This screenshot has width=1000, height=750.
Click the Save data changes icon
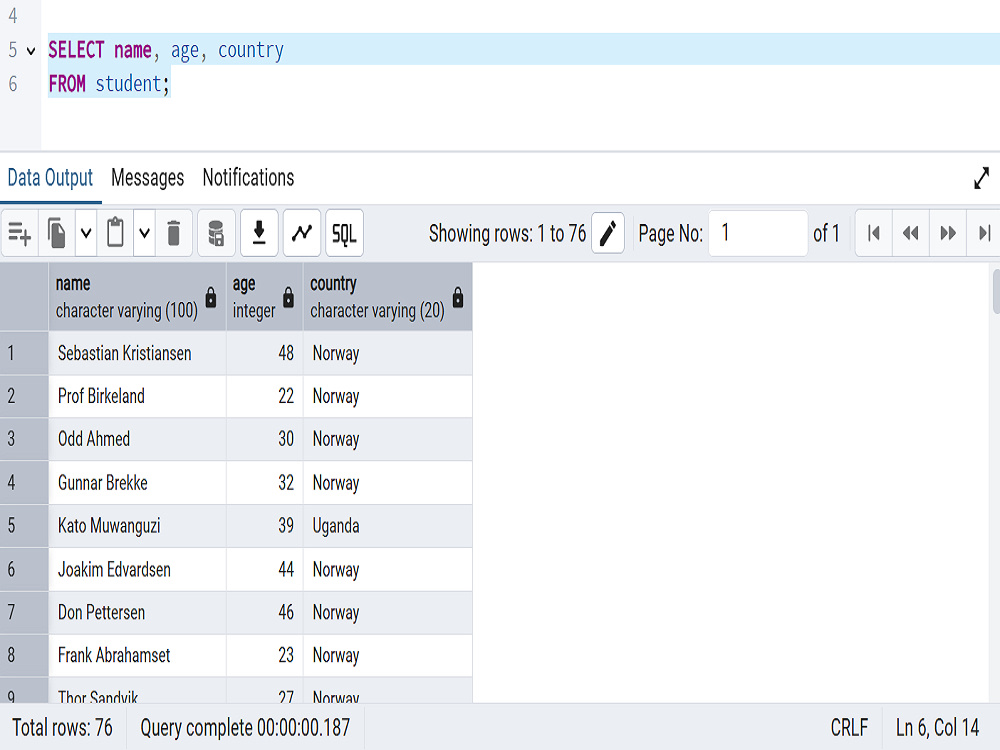(x=216, y=233)
